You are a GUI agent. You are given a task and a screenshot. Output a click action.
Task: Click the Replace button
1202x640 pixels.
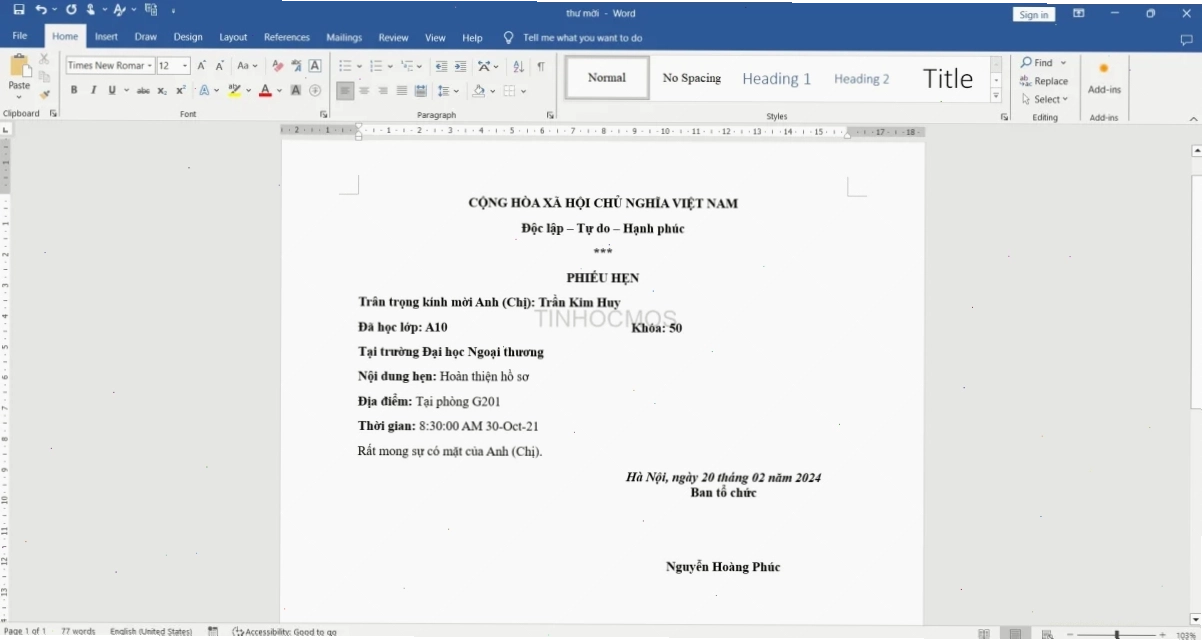(1044, 81)
